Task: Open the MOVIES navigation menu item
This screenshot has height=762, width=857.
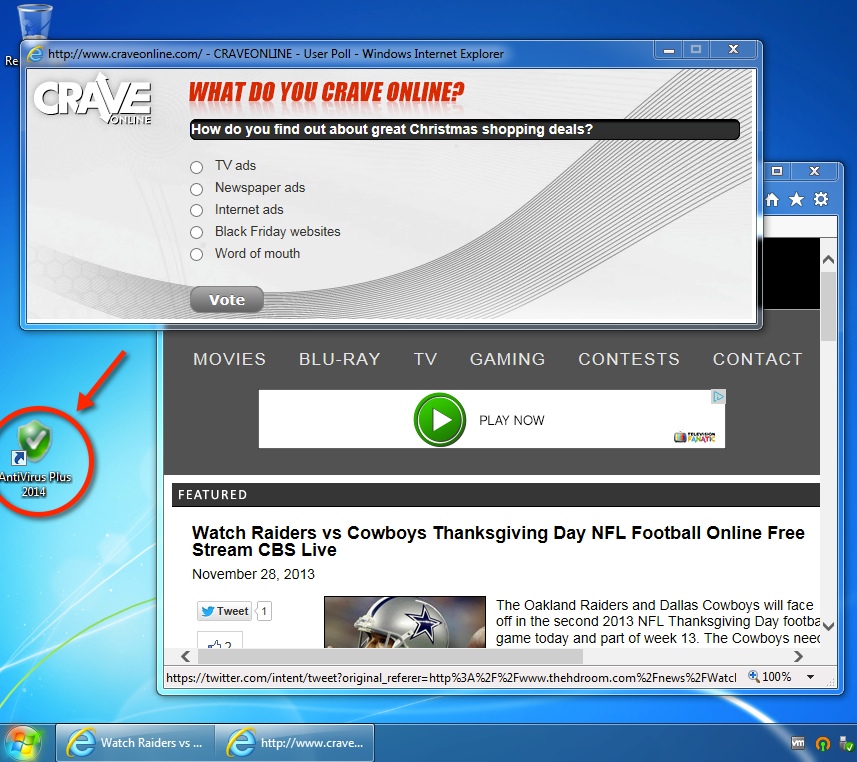Action: coord(230,359)
